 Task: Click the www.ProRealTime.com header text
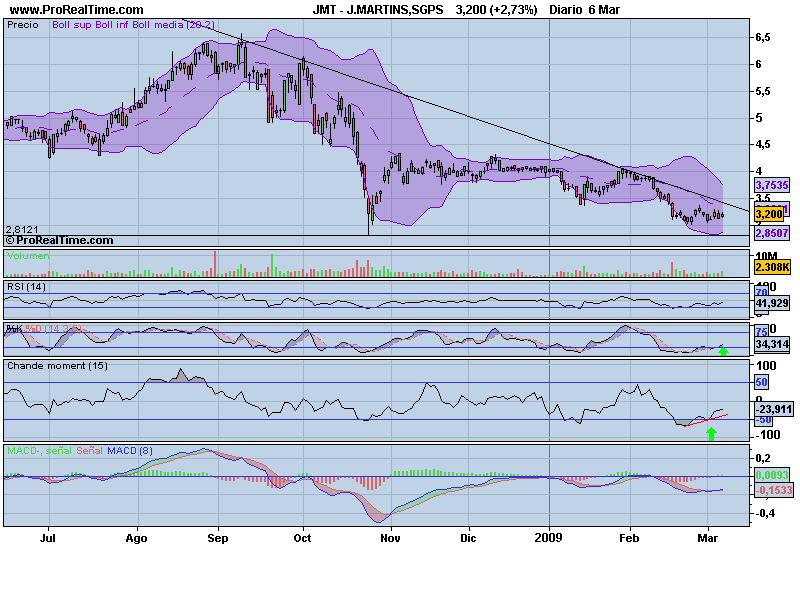tap(77, 10)
